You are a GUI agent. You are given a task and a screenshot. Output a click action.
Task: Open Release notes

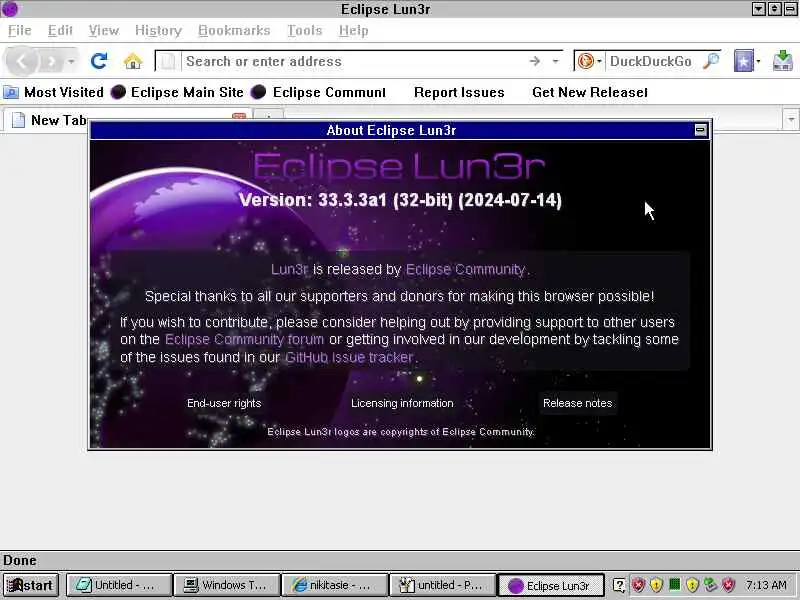[578, 403]
